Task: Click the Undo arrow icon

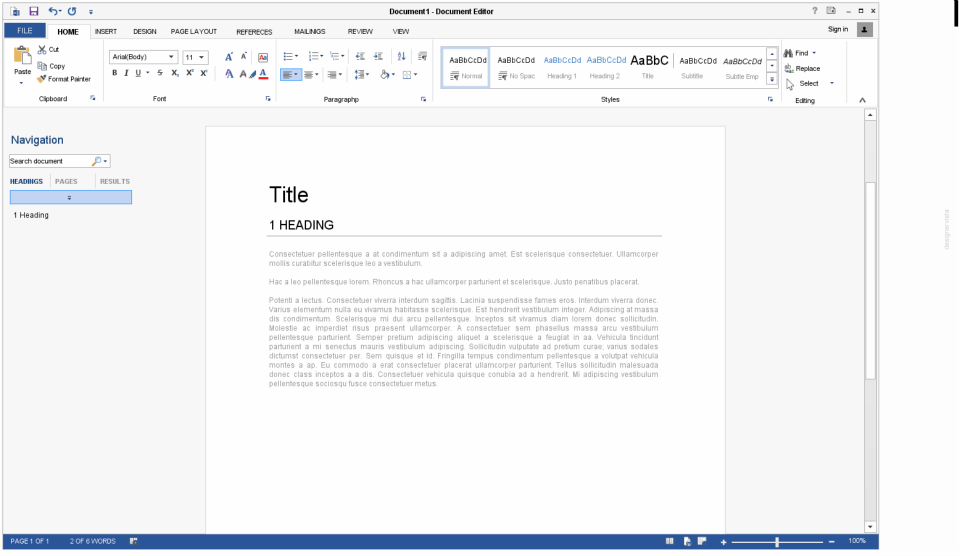Action: 53,11
